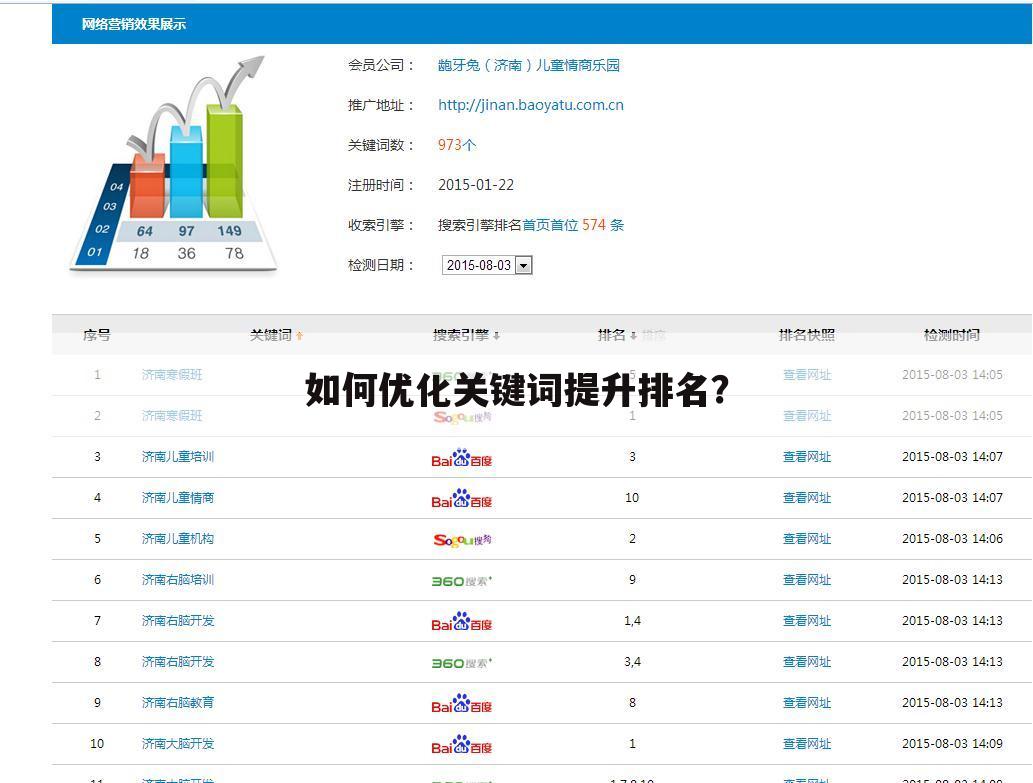Click the 排名快照 column header
This screenshot has height=783, width=1033.
(x=807, y=335)
